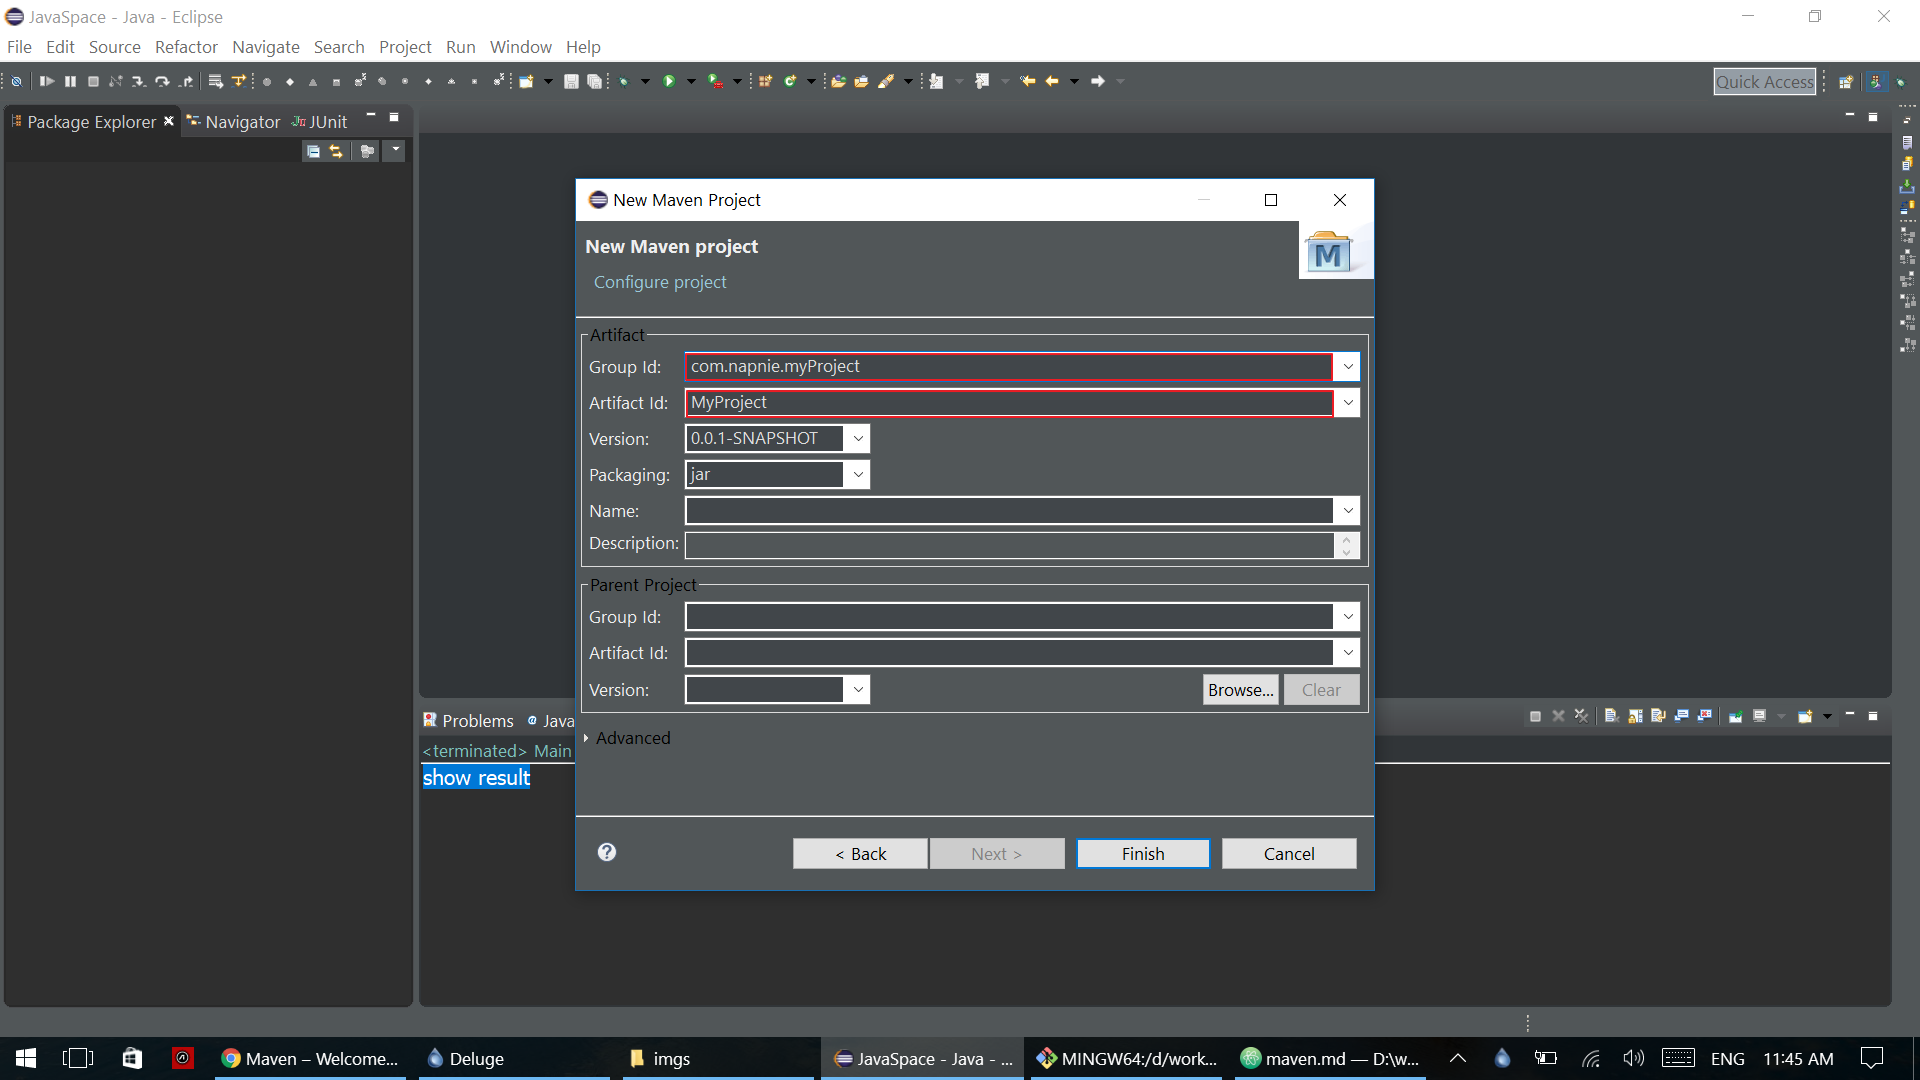Expand the Advanced section
1920x1080 pixels.
pyautogui.click(x=586, y=738)
